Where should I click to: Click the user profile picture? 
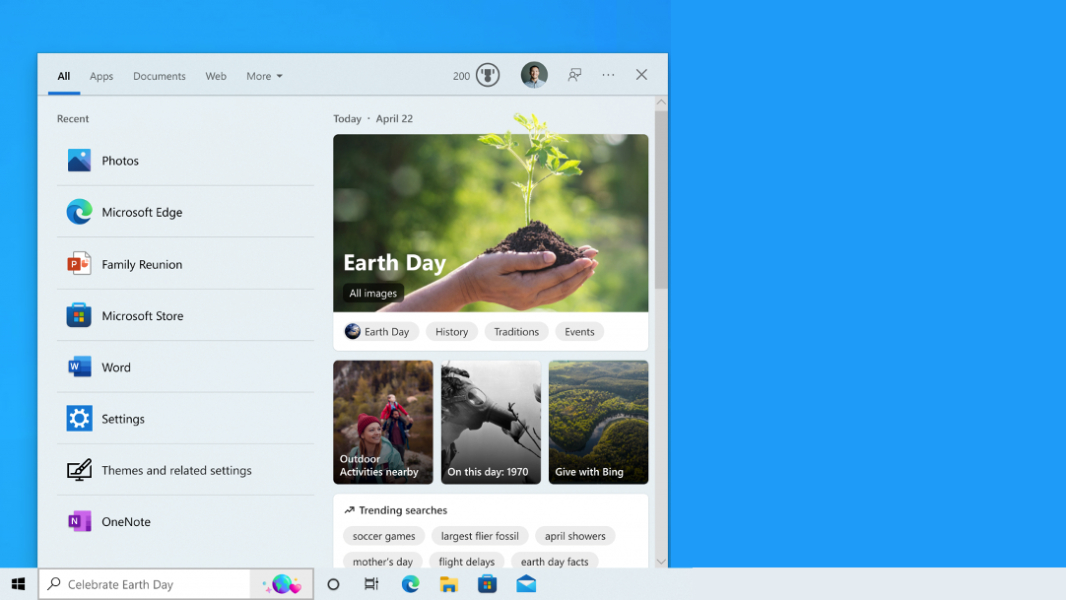[x=534, y=75]
